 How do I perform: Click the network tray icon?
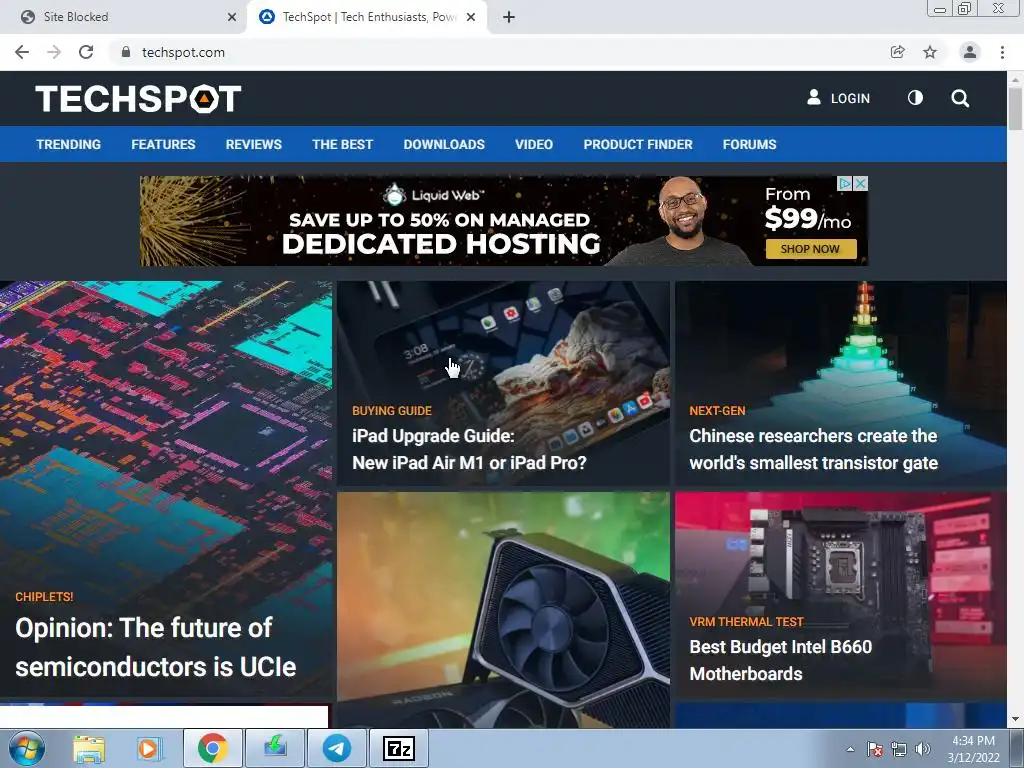(899, 749)
